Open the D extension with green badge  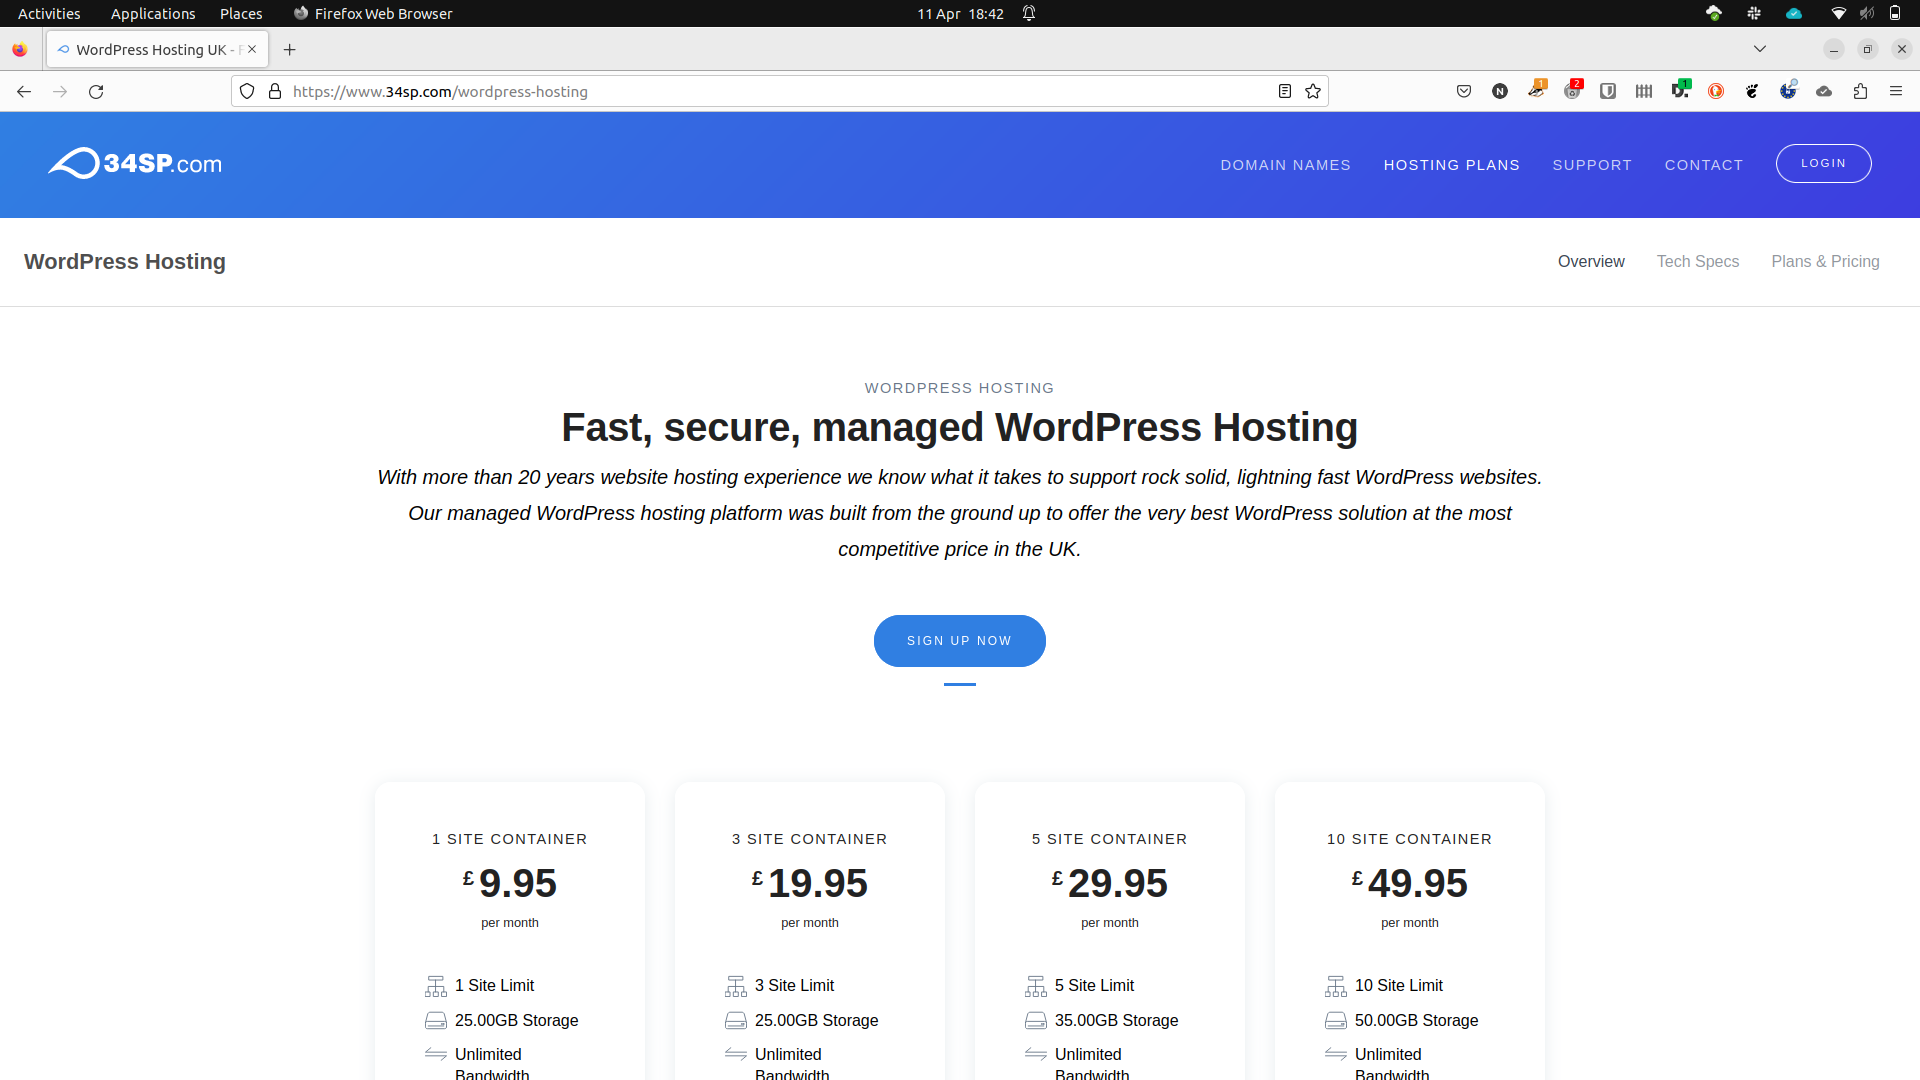tap(1680, 90)
